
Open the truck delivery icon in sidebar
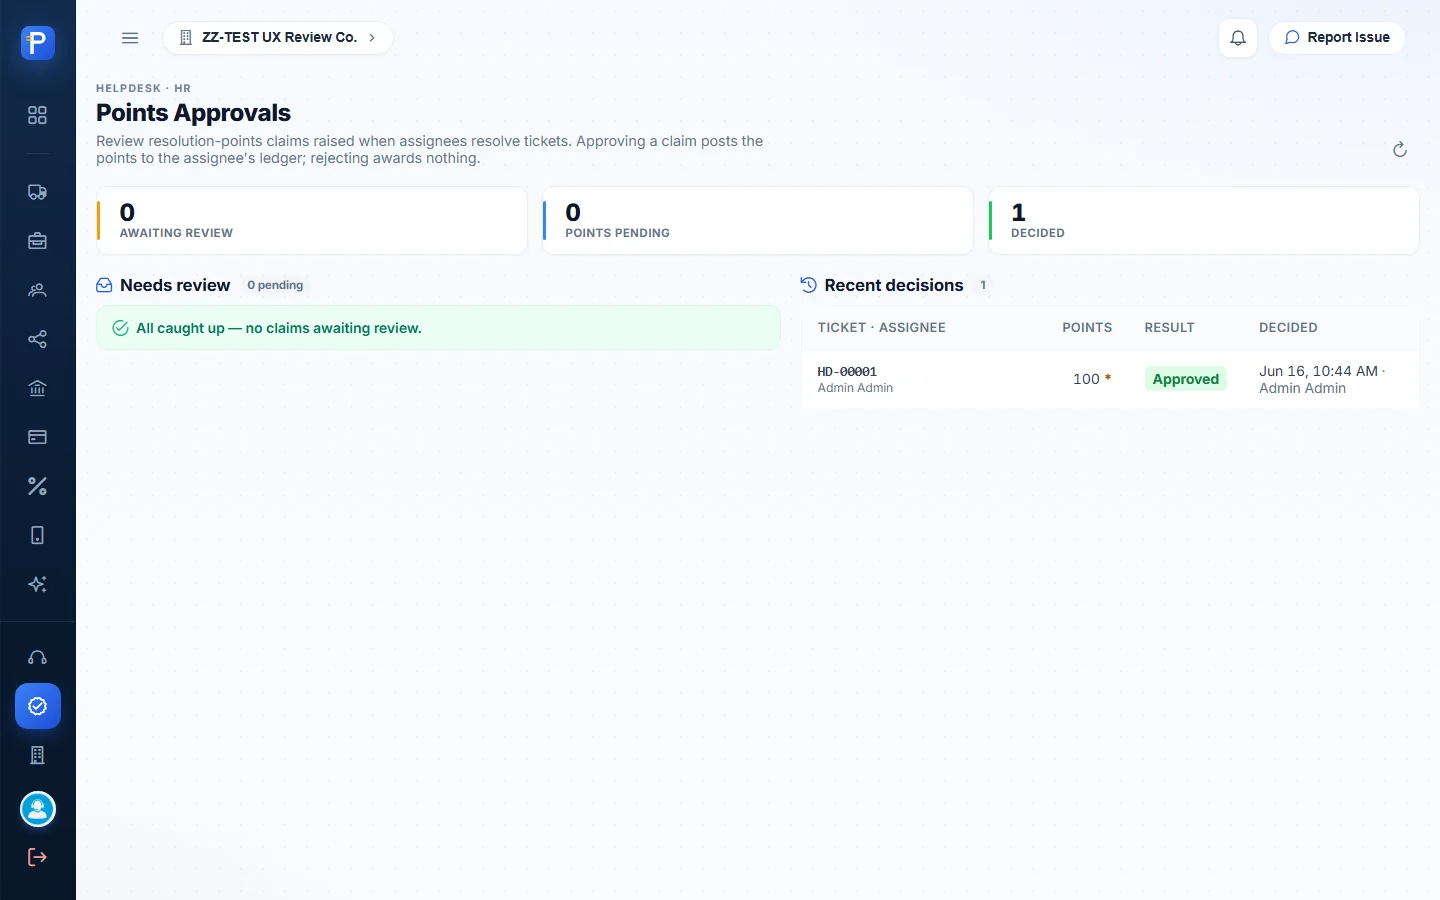[37, 192]
